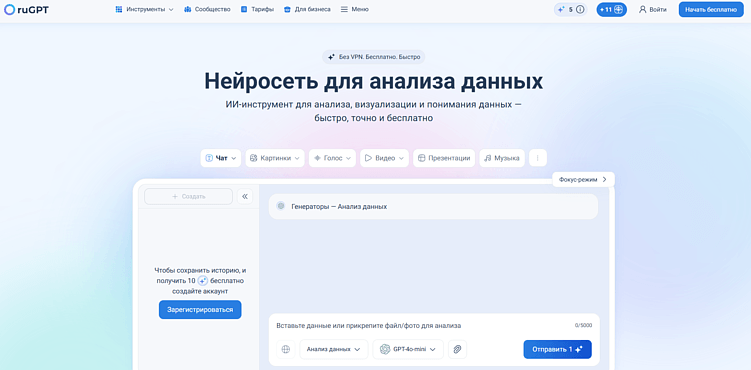Click the Без VPN. Бесплатно. Быстро badge

[x=374, y=57]
